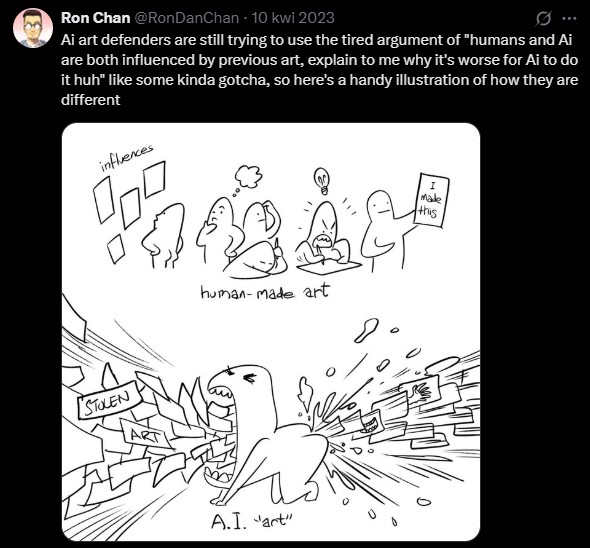Click the "I made this" paper drawing
This screenshot has height=548, width=590.
(431, 199)
